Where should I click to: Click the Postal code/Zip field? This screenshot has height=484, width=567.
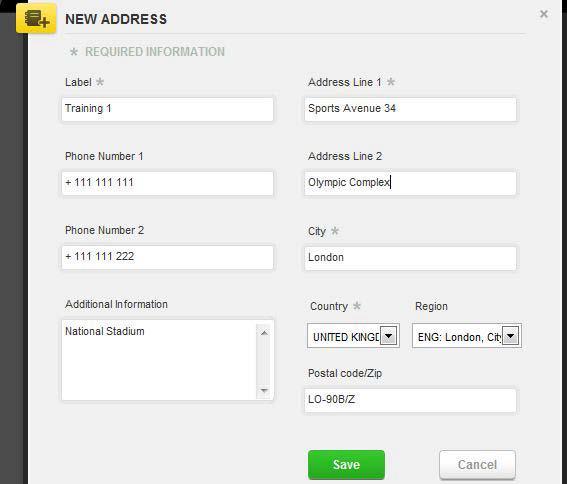[410, 400]
